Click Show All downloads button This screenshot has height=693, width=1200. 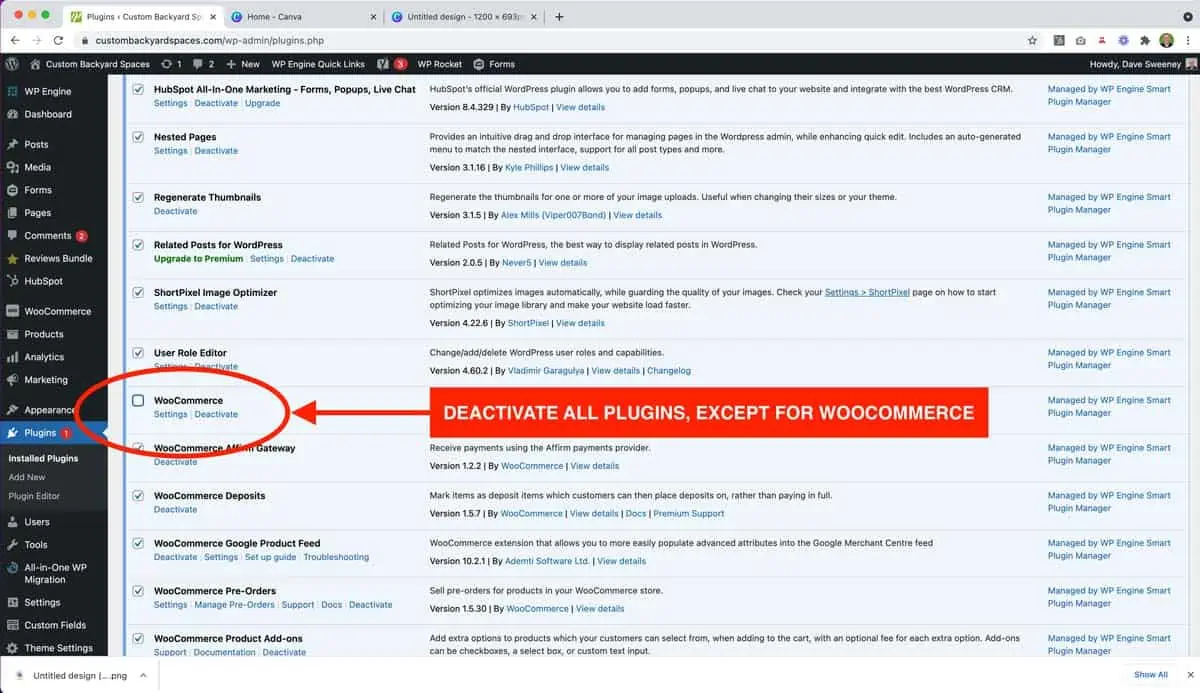tap(1150, 675)
